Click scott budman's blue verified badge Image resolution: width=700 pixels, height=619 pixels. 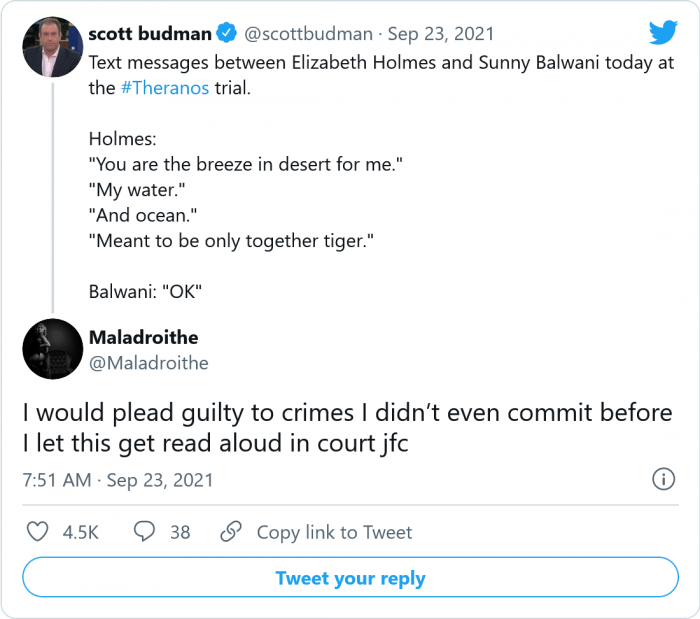[x=227, y=34]
